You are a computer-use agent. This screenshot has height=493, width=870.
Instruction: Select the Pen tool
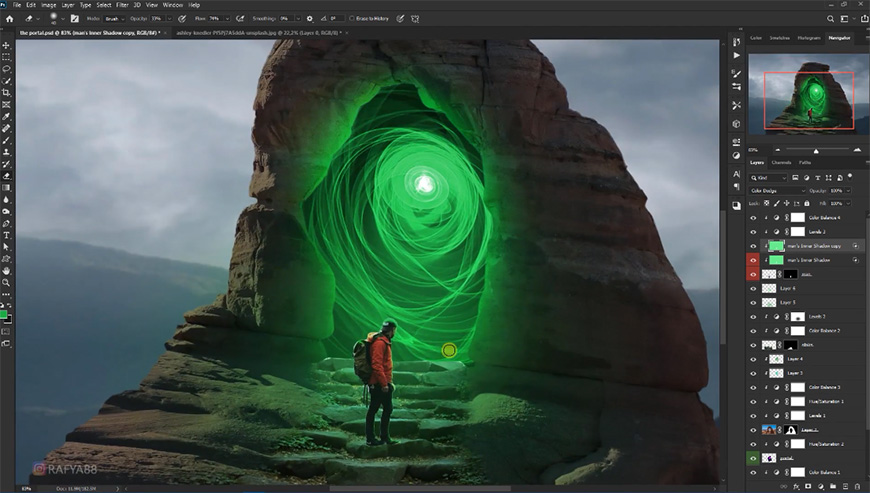coord(6,223)
